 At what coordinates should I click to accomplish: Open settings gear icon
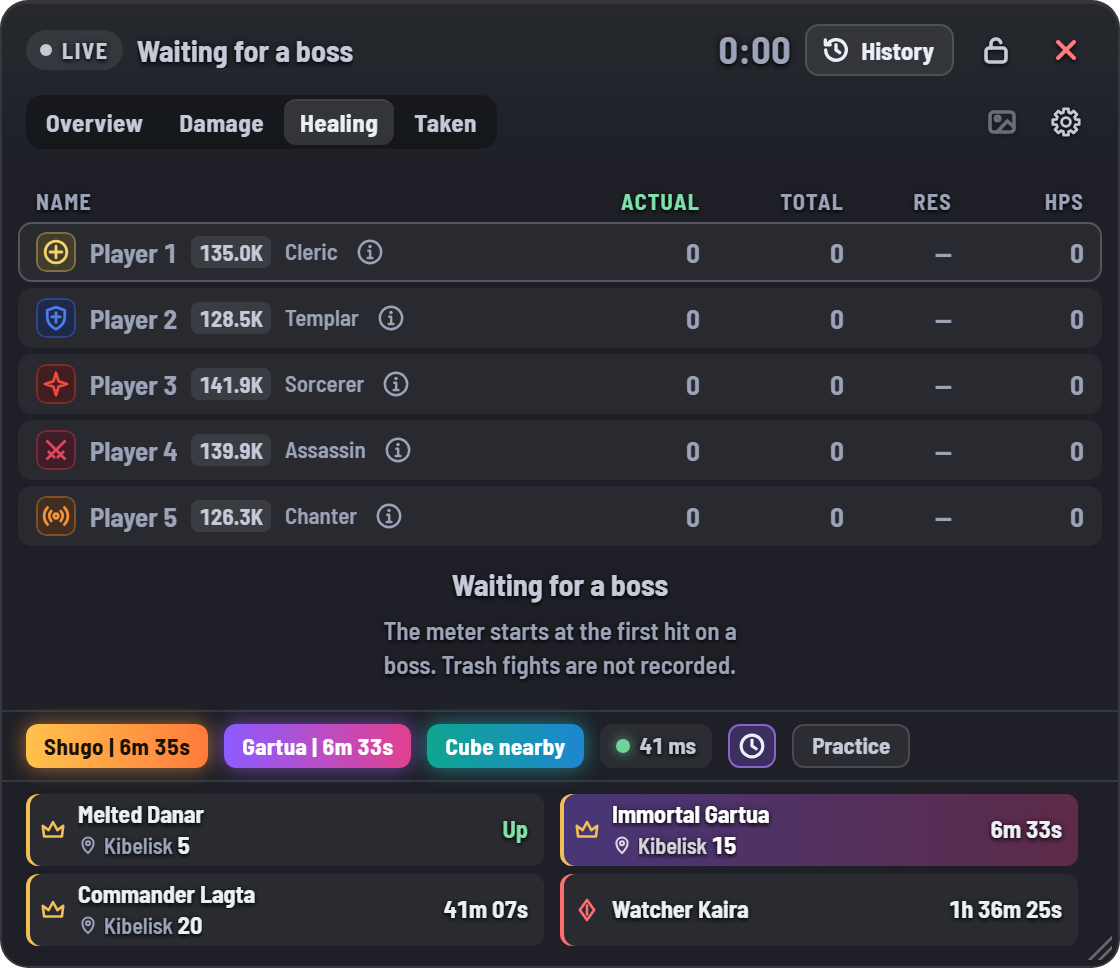1066,122
